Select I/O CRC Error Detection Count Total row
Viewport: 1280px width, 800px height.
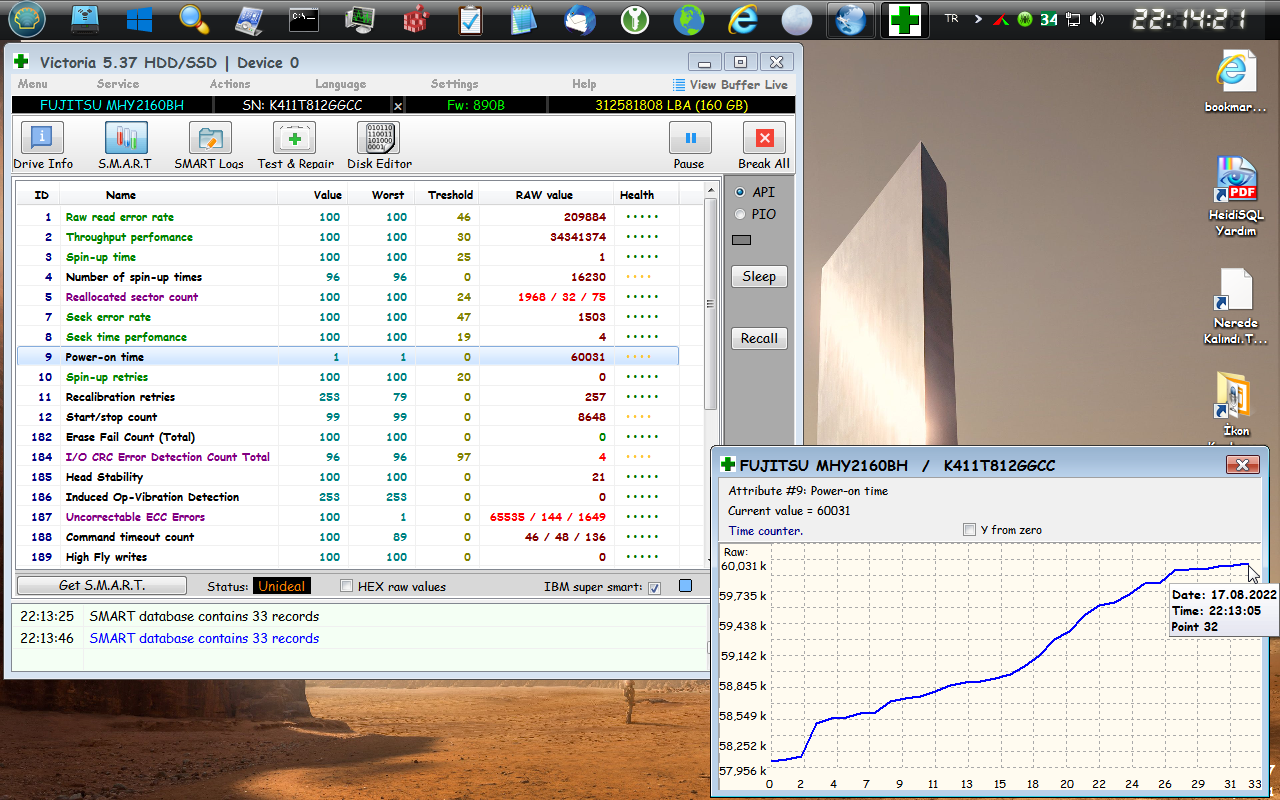pos(348,457)
